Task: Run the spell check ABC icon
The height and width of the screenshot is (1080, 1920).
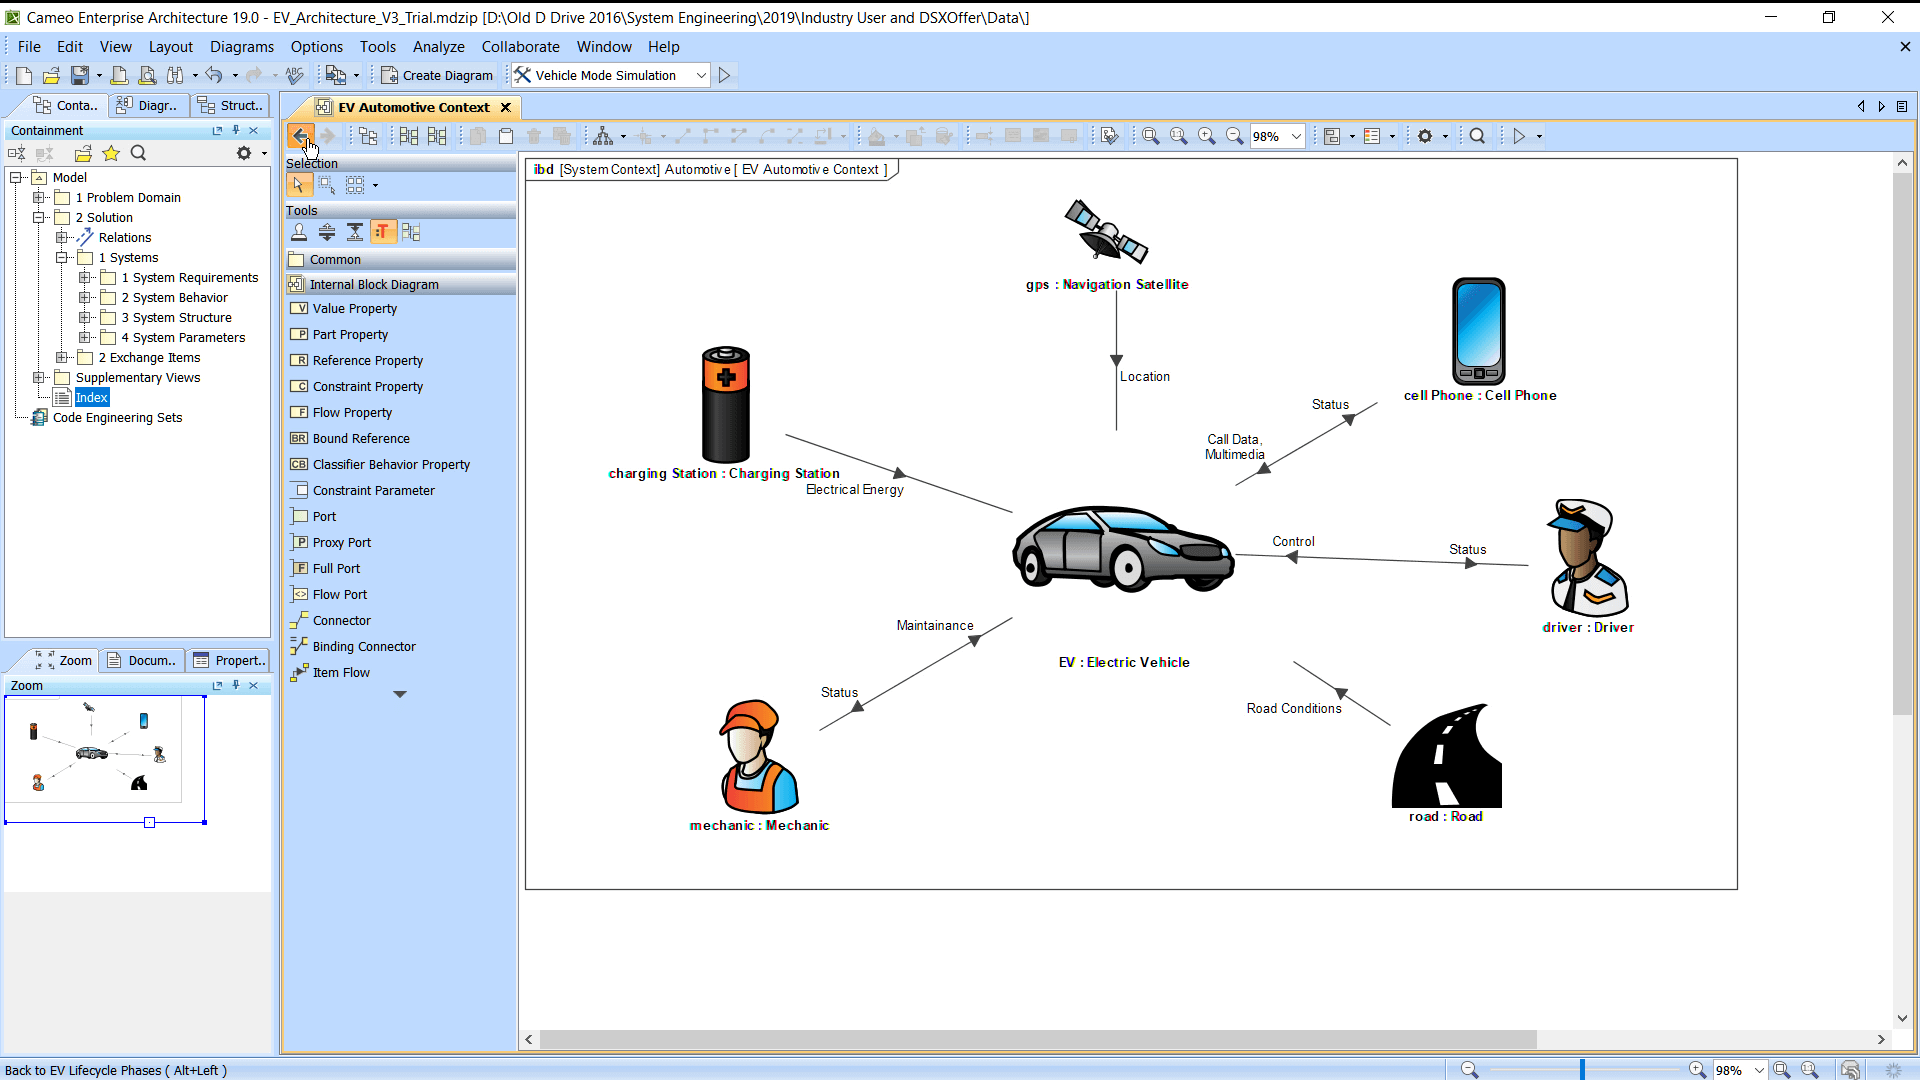Action: pos(294,75)
